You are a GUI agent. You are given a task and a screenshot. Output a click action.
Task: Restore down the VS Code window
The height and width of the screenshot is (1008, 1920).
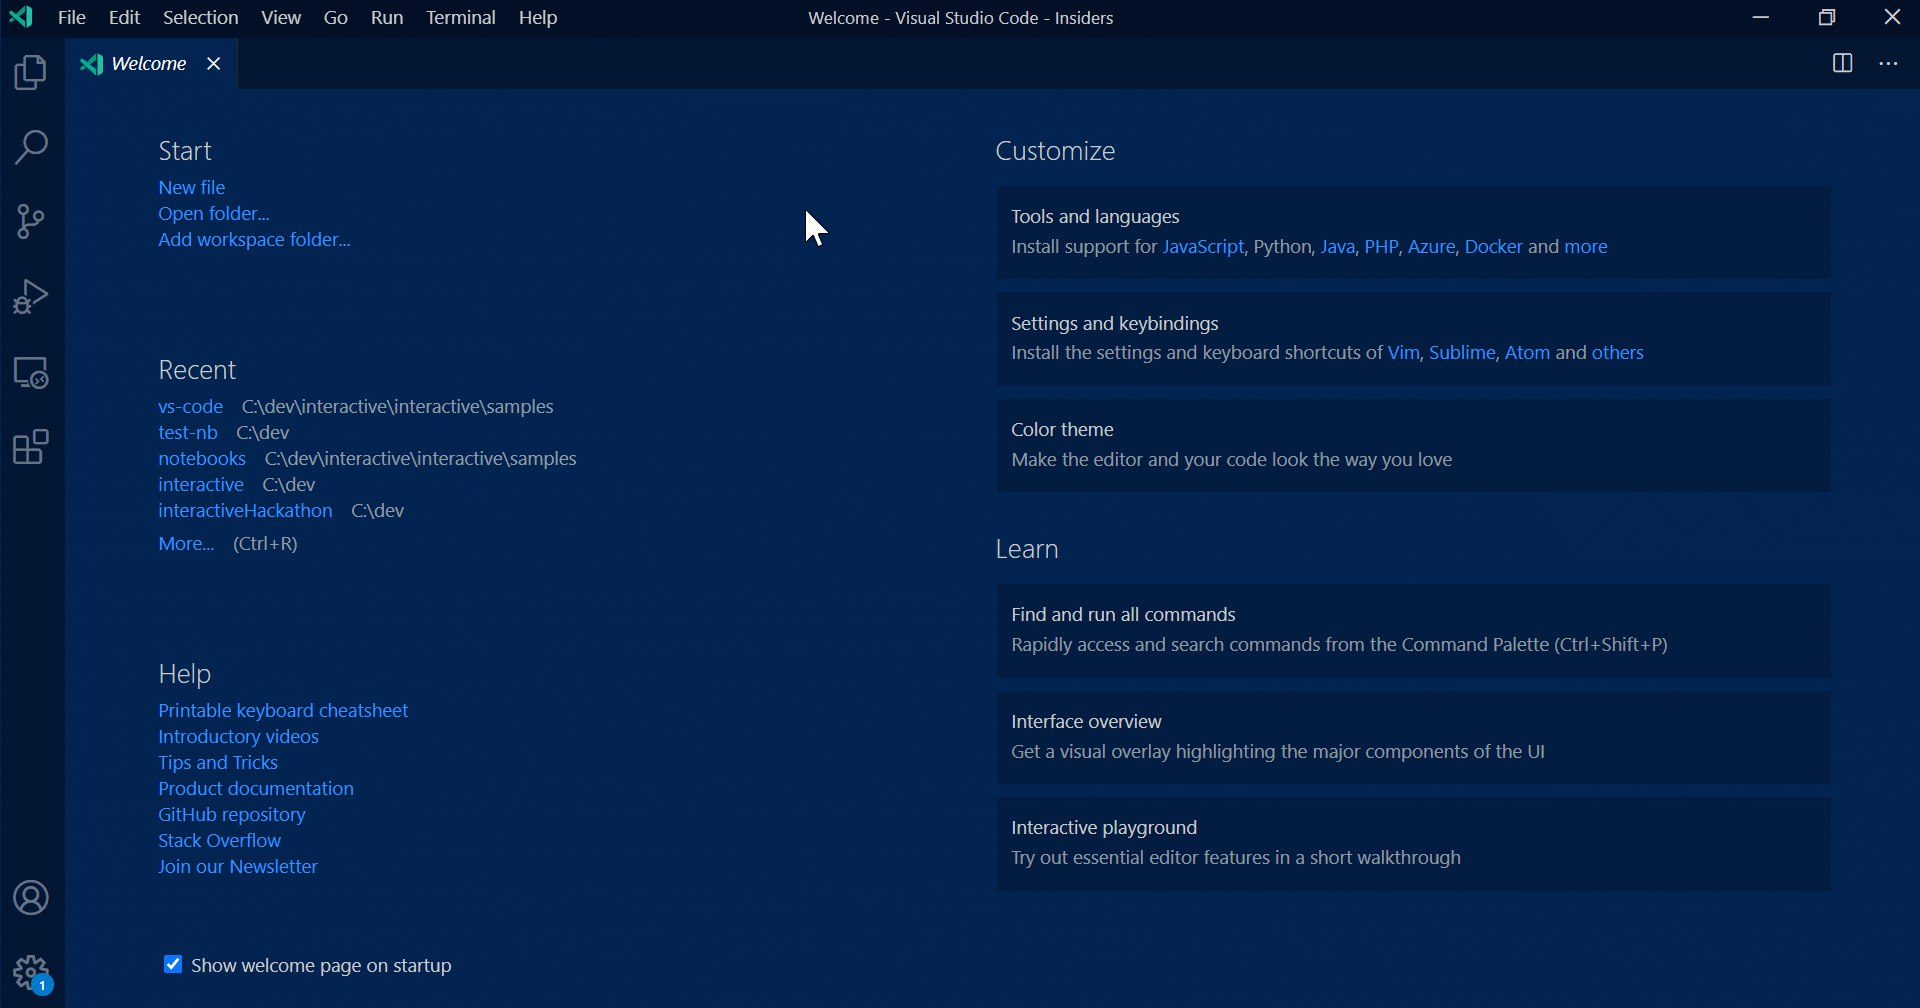coord(1828,18)
